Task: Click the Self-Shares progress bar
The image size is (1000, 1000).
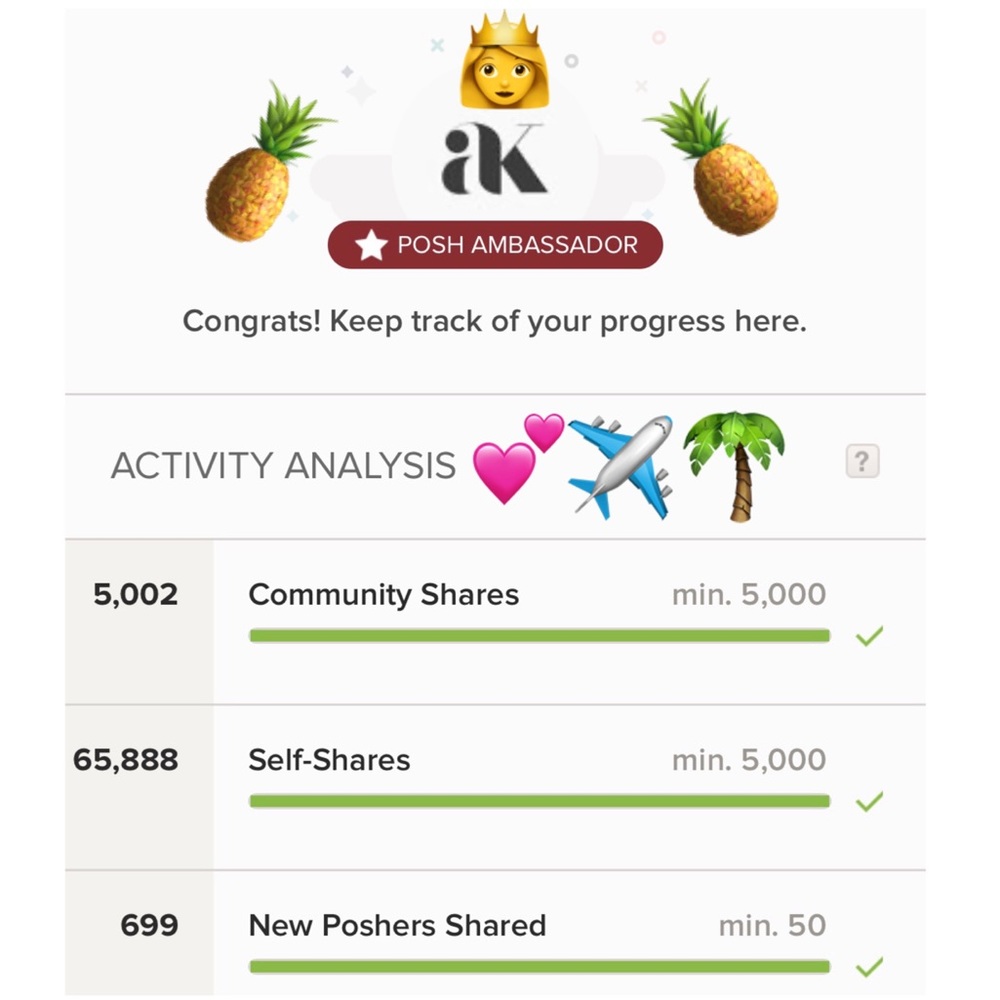Action: [539, 801]
